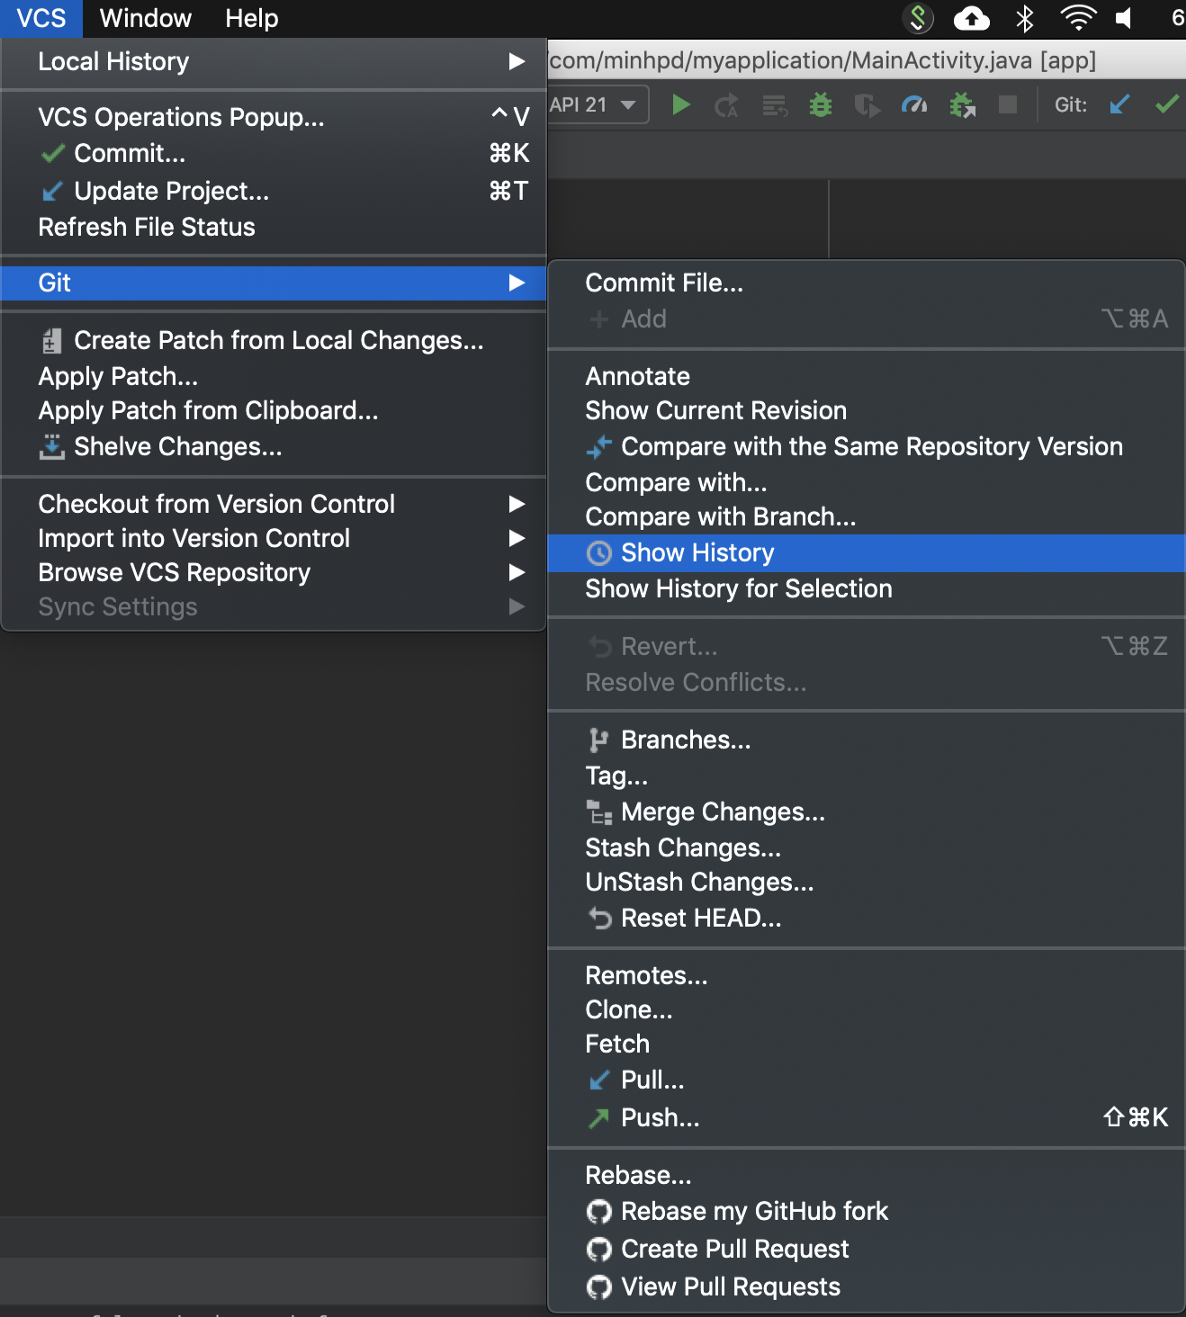
Task: Click Create Pull Request menu entry
Action: [x=734, y=1249]
